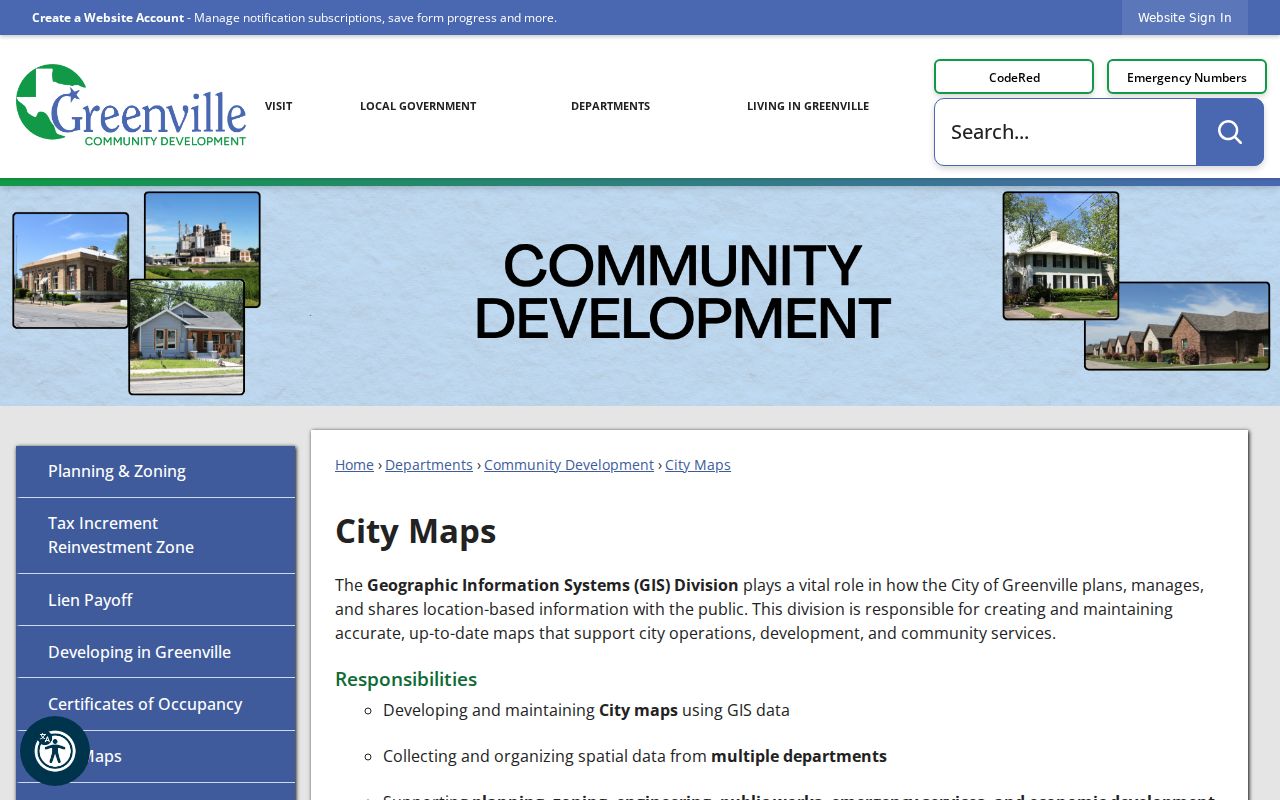Viewport: 1280px width, 800px height.
Task: Click the Responsibilities subheading
Action: pos(406,679)
